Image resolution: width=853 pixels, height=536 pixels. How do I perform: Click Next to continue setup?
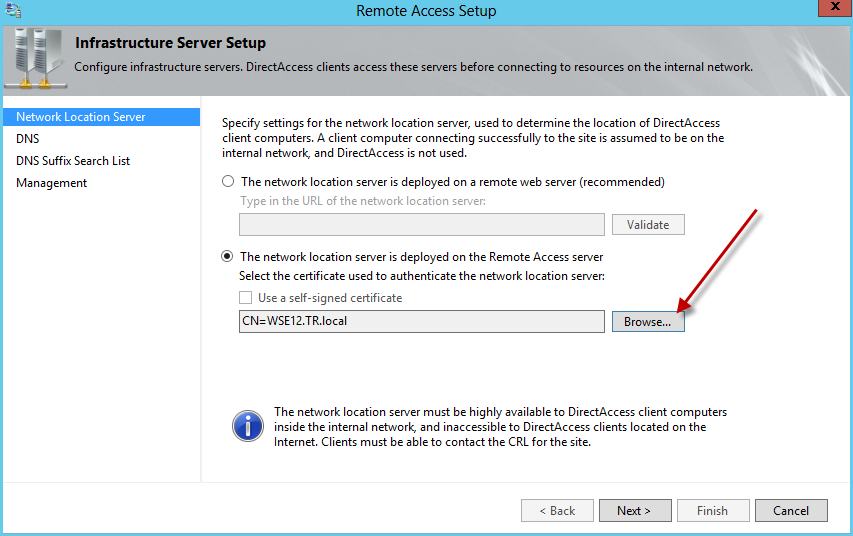pyautogui.click(x=634, y=510)
